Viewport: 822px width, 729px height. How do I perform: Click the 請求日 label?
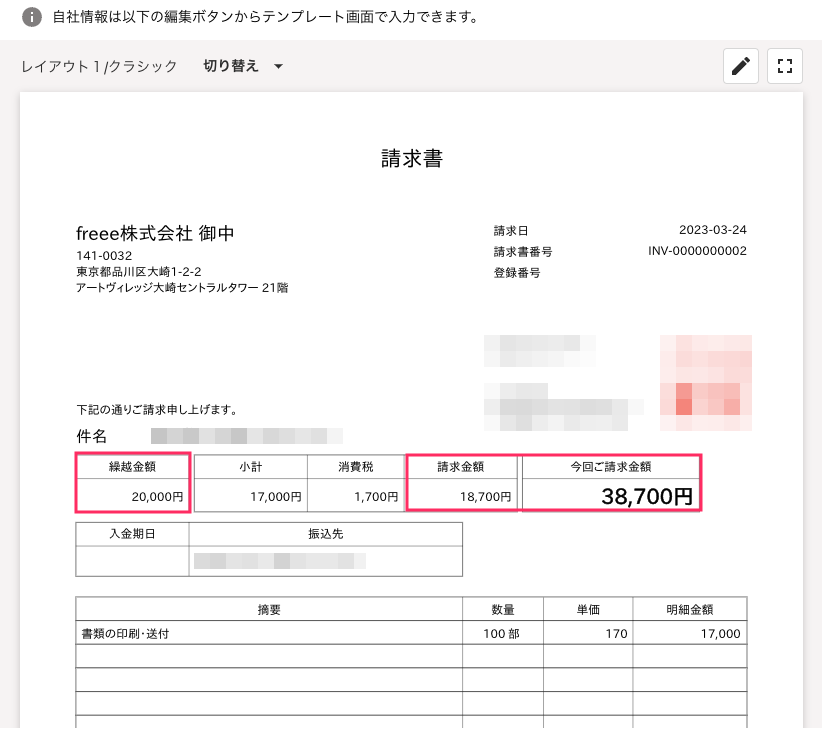coord(511,231)
